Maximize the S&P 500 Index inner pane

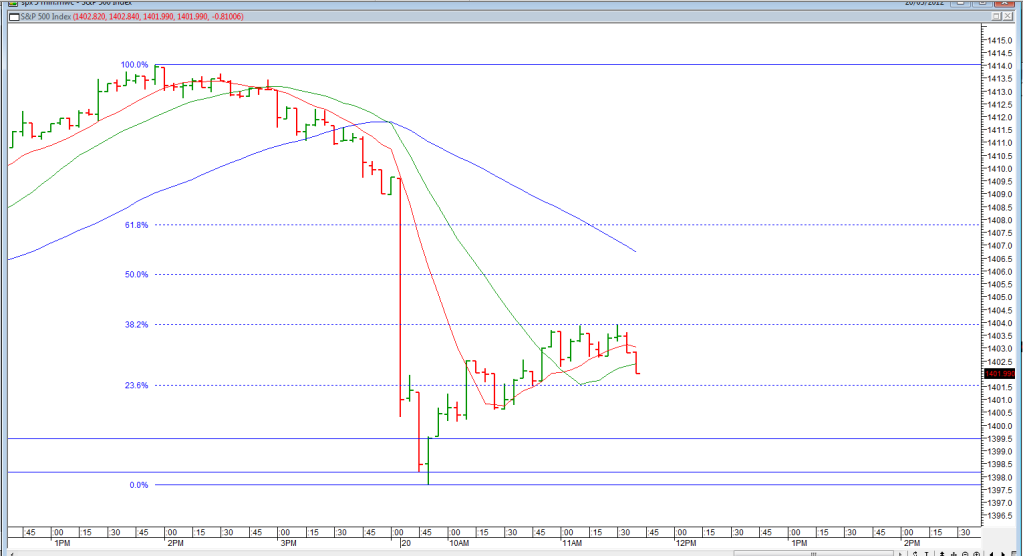(x=996, y=16)
